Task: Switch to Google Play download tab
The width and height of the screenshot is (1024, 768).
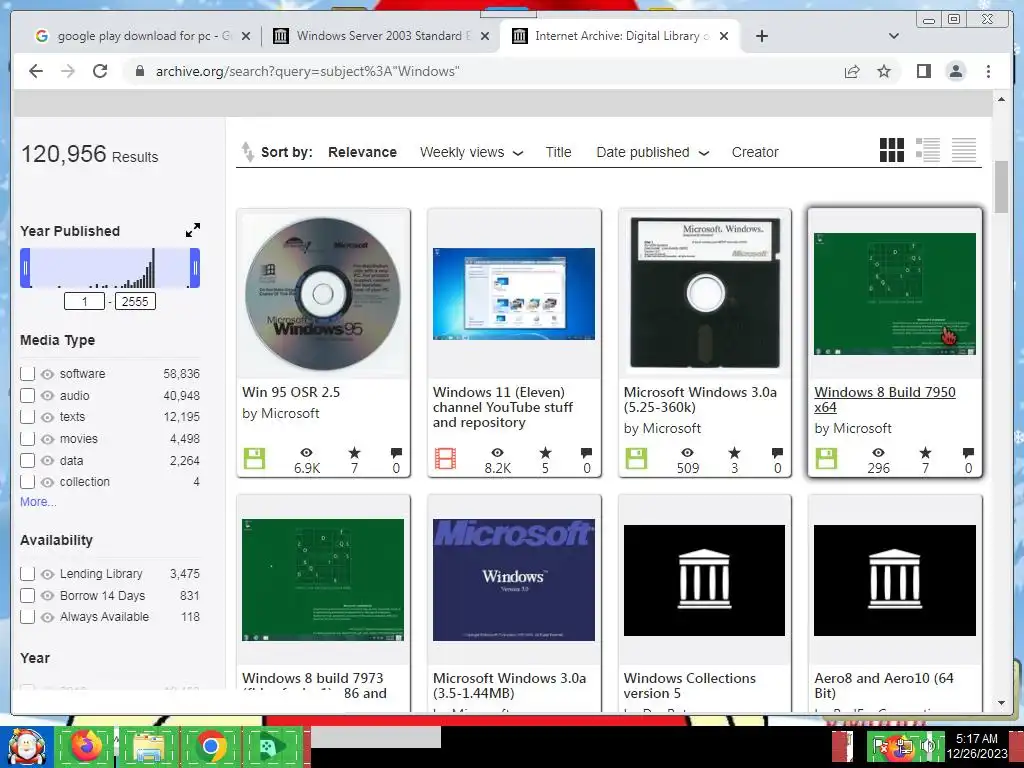Action: point(144,36)
